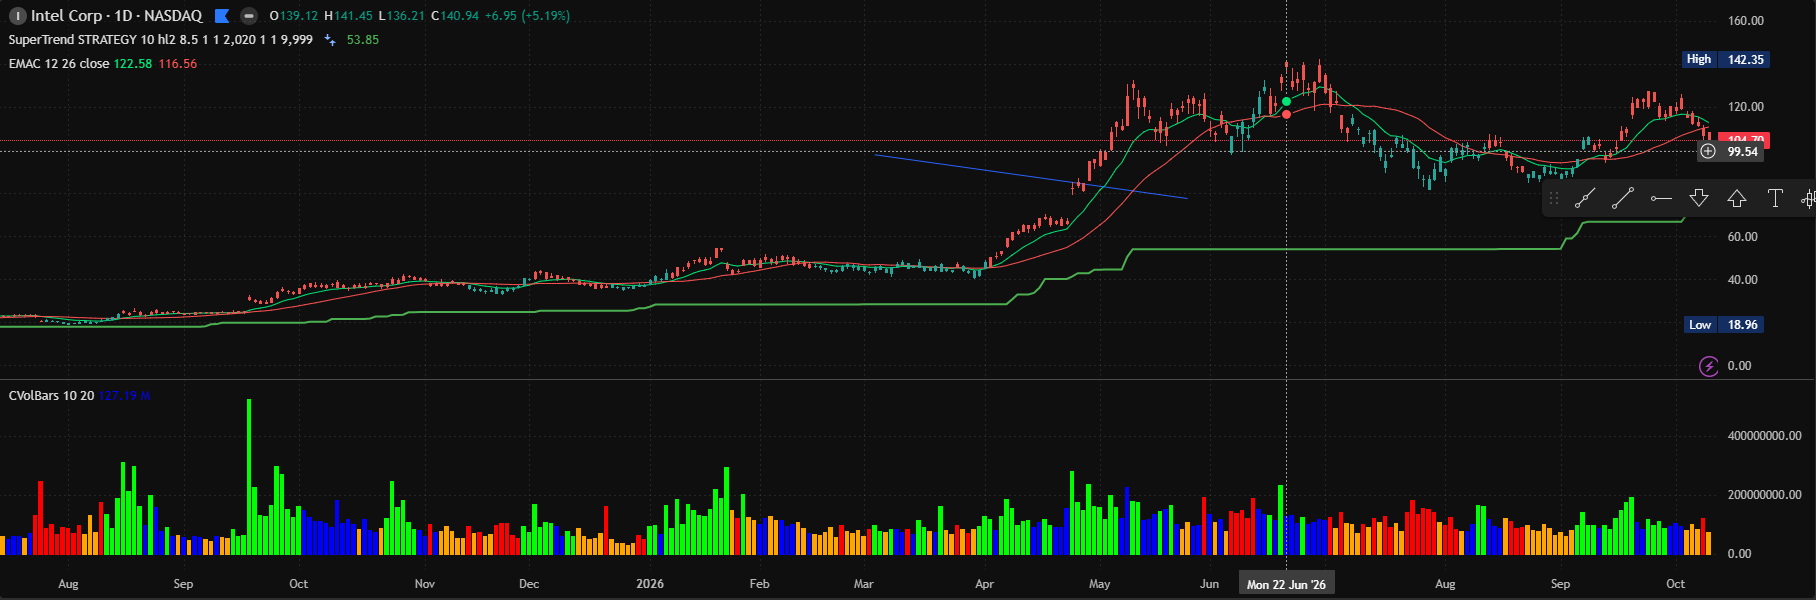
Task: Select the horizontal ray tool in the floating toolbar
Action: 1661,198
